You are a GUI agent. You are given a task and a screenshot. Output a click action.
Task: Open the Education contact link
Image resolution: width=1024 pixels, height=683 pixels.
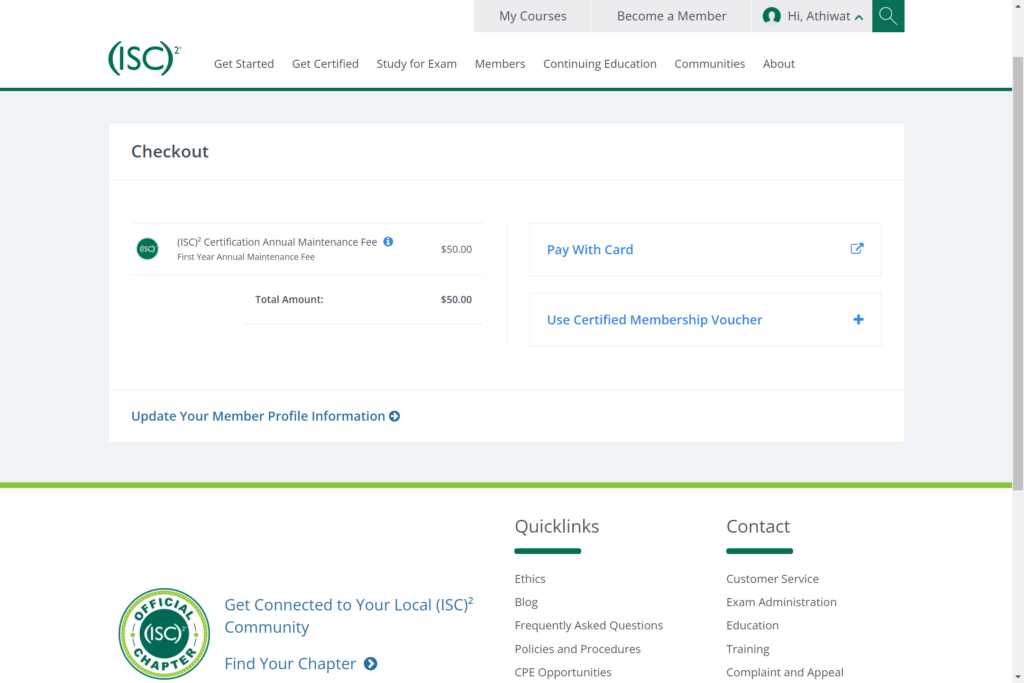(752, 625)
